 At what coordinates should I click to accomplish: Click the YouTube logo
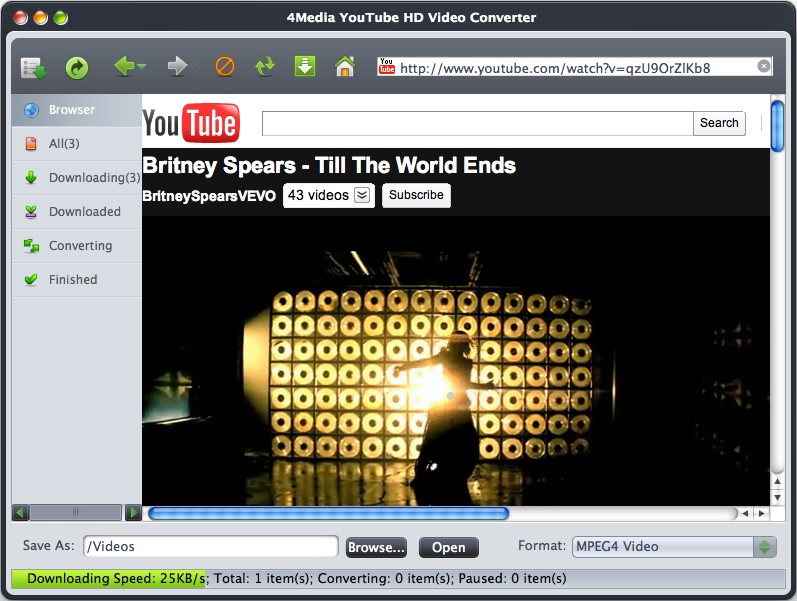pos(191,123)
